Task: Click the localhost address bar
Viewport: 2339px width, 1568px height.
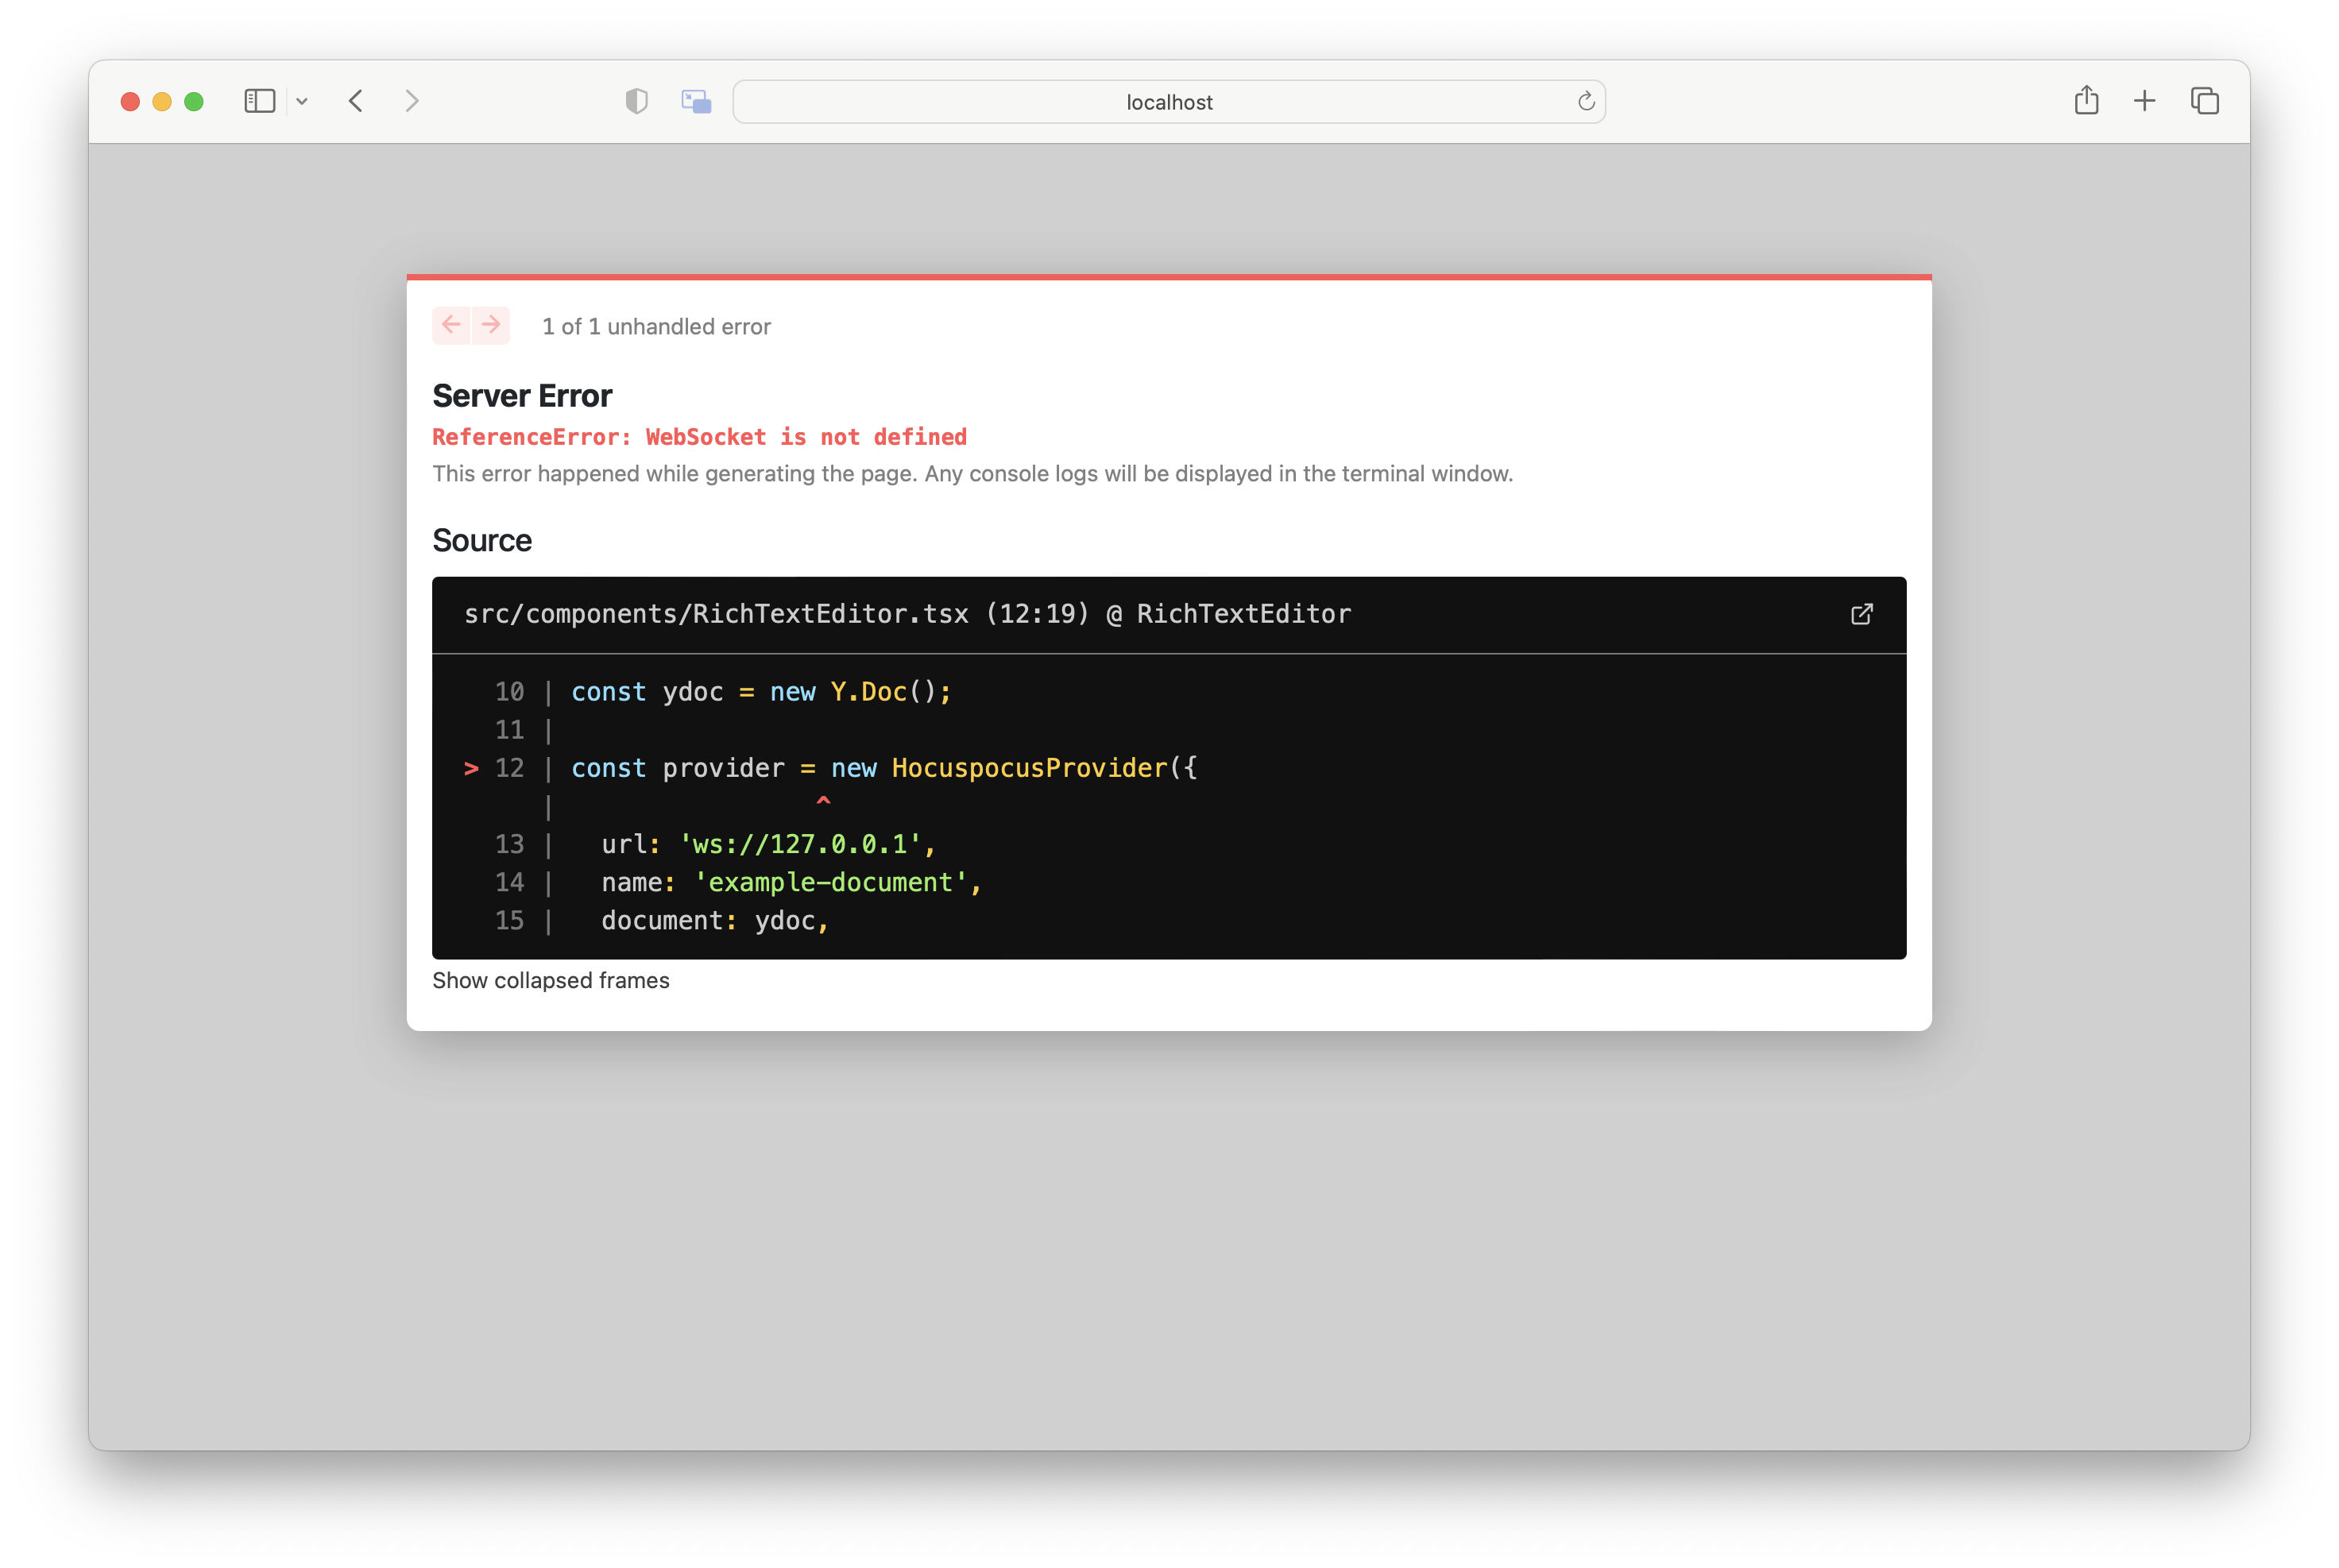Action: pos(1168,101)
